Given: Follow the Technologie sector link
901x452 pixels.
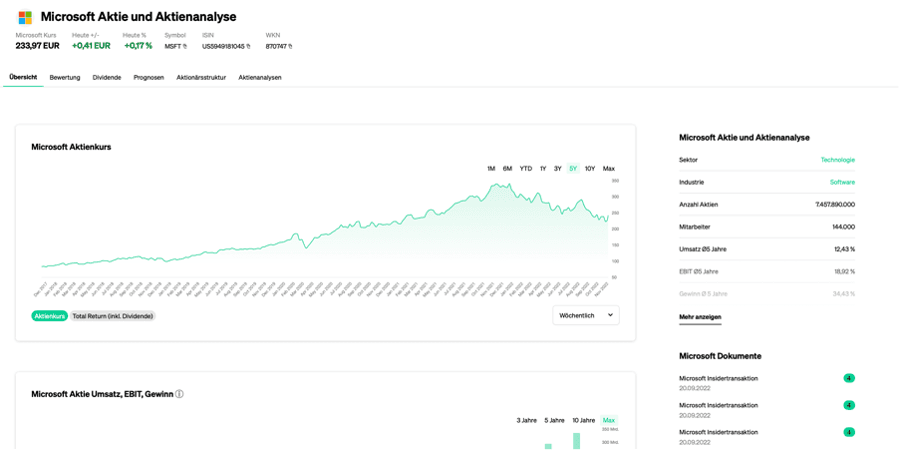Looking at the screenshot, I should pyautogui.click(x=838, y=160).
